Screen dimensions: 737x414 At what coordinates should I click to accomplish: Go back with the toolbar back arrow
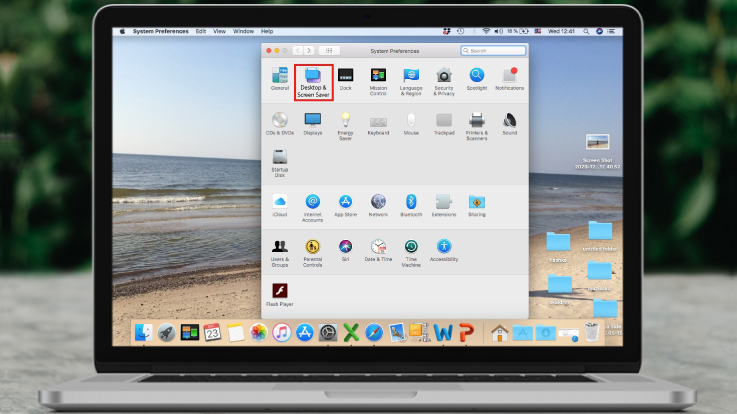pyautogui.click(x=297, y=50)
